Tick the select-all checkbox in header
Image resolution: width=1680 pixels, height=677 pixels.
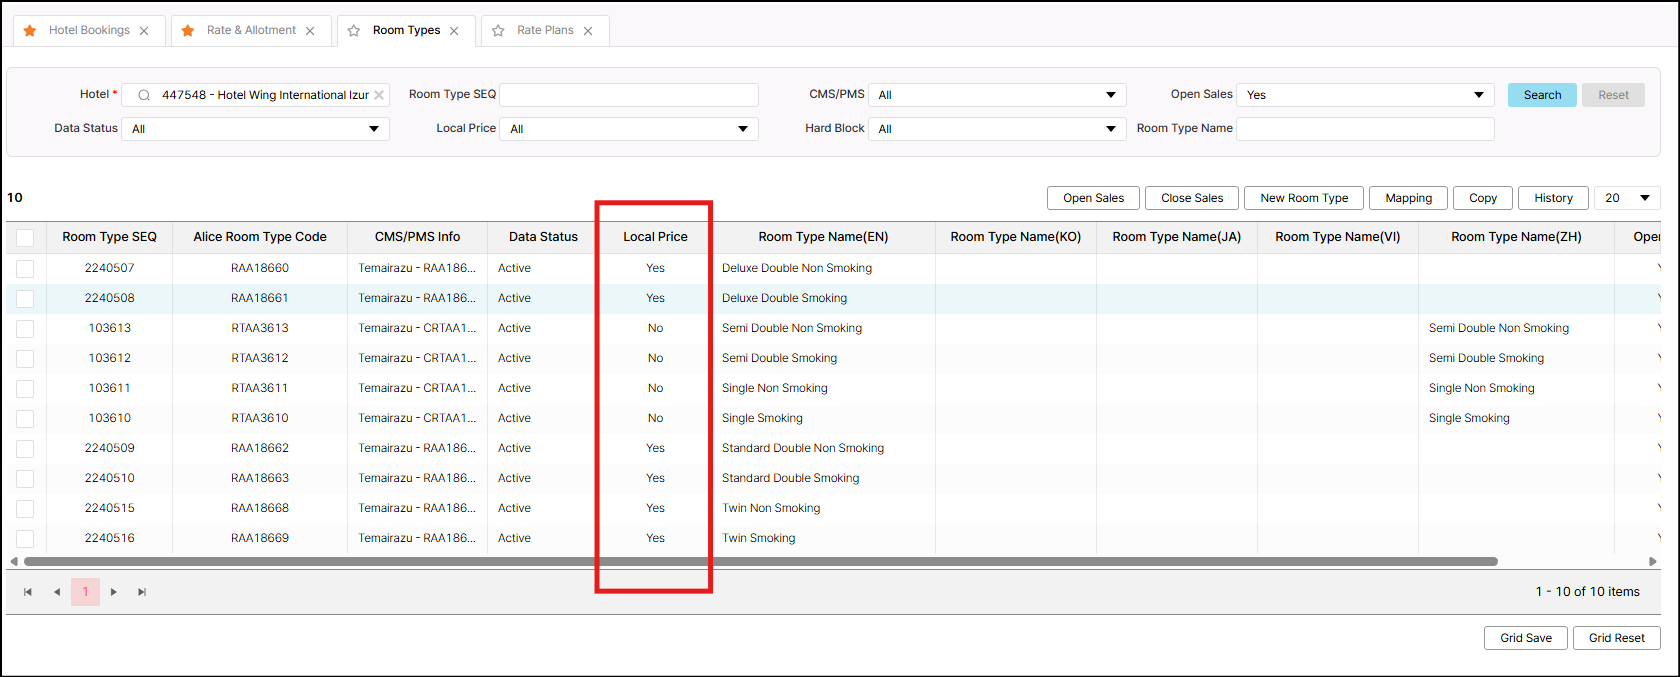pyautogui.click(x=25, y=238)
